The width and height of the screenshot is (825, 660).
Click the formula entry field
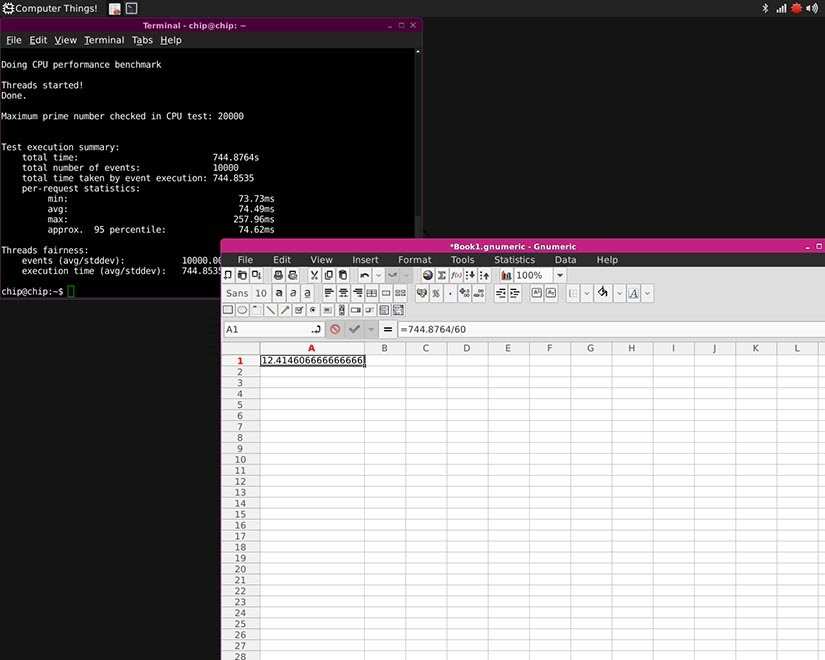pos(600,328)
